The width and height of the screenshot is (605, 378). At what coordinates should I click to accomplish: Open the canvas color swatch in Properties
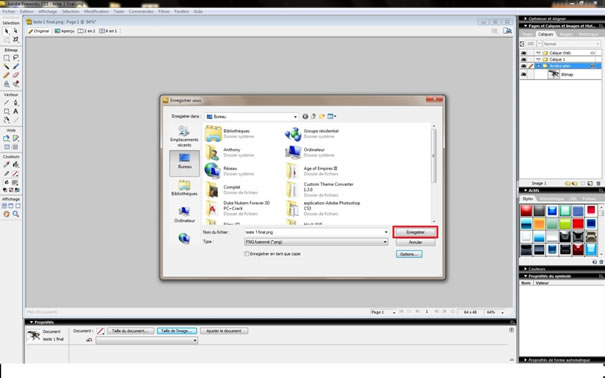point(100,331)
